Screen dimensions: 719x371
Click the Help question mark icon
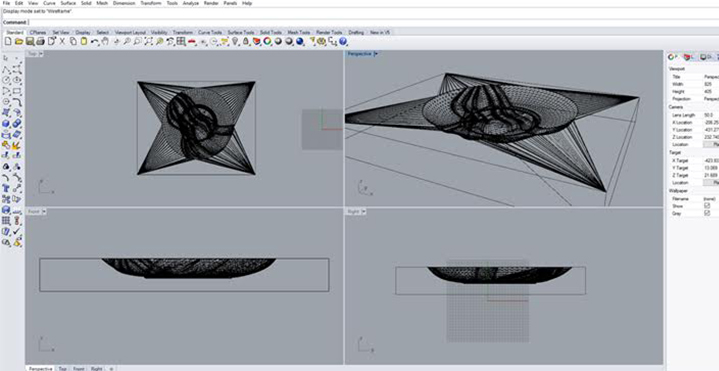tap(343, 41)
